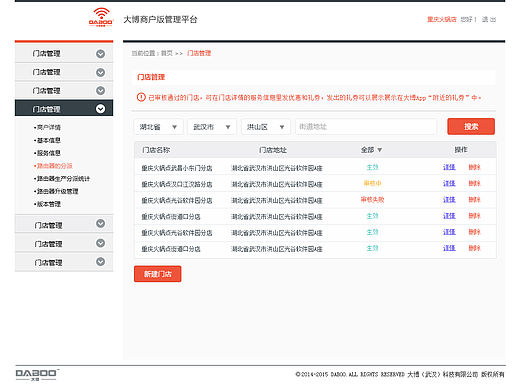Collapse the dark highlighted 门店管理 section chevron
This screenshot has width=520, height=390.
point(100,109)
